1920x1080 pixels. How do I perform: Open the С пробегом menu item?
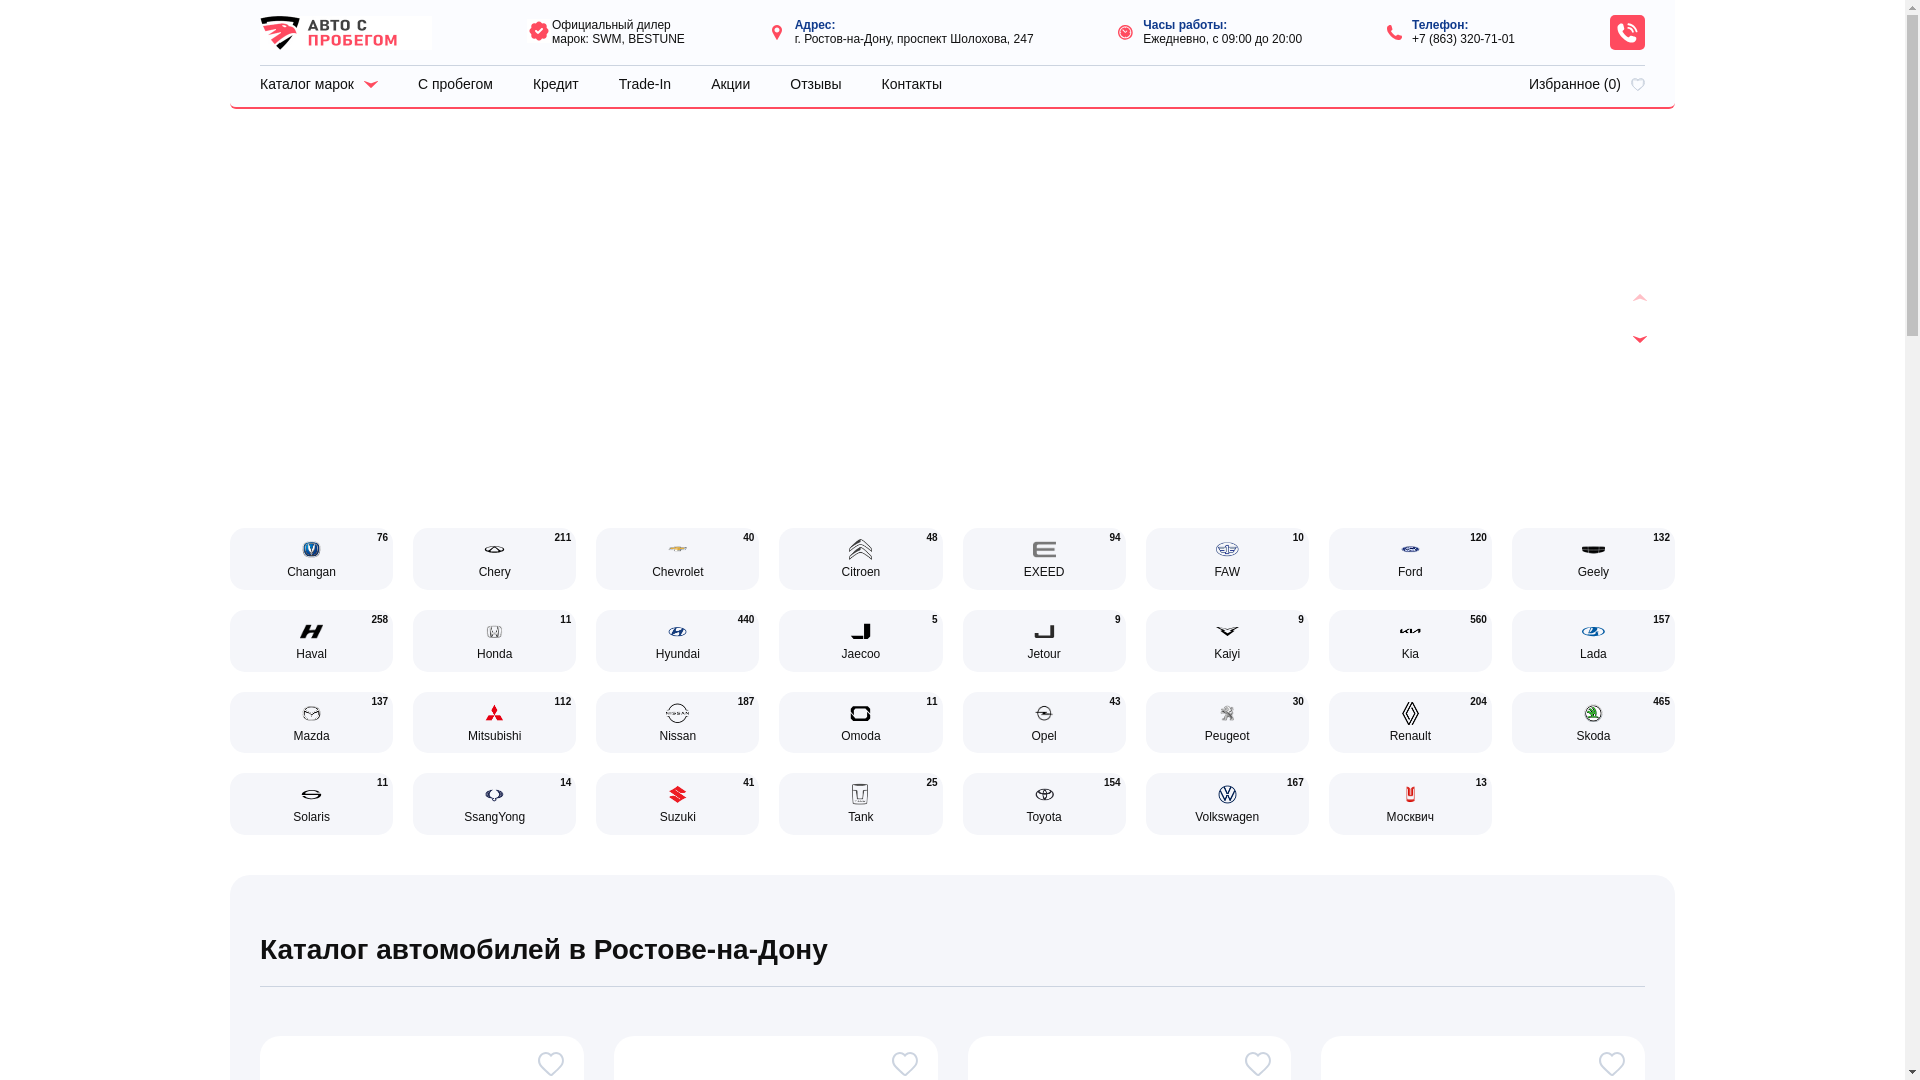click(x=455, y=84)
